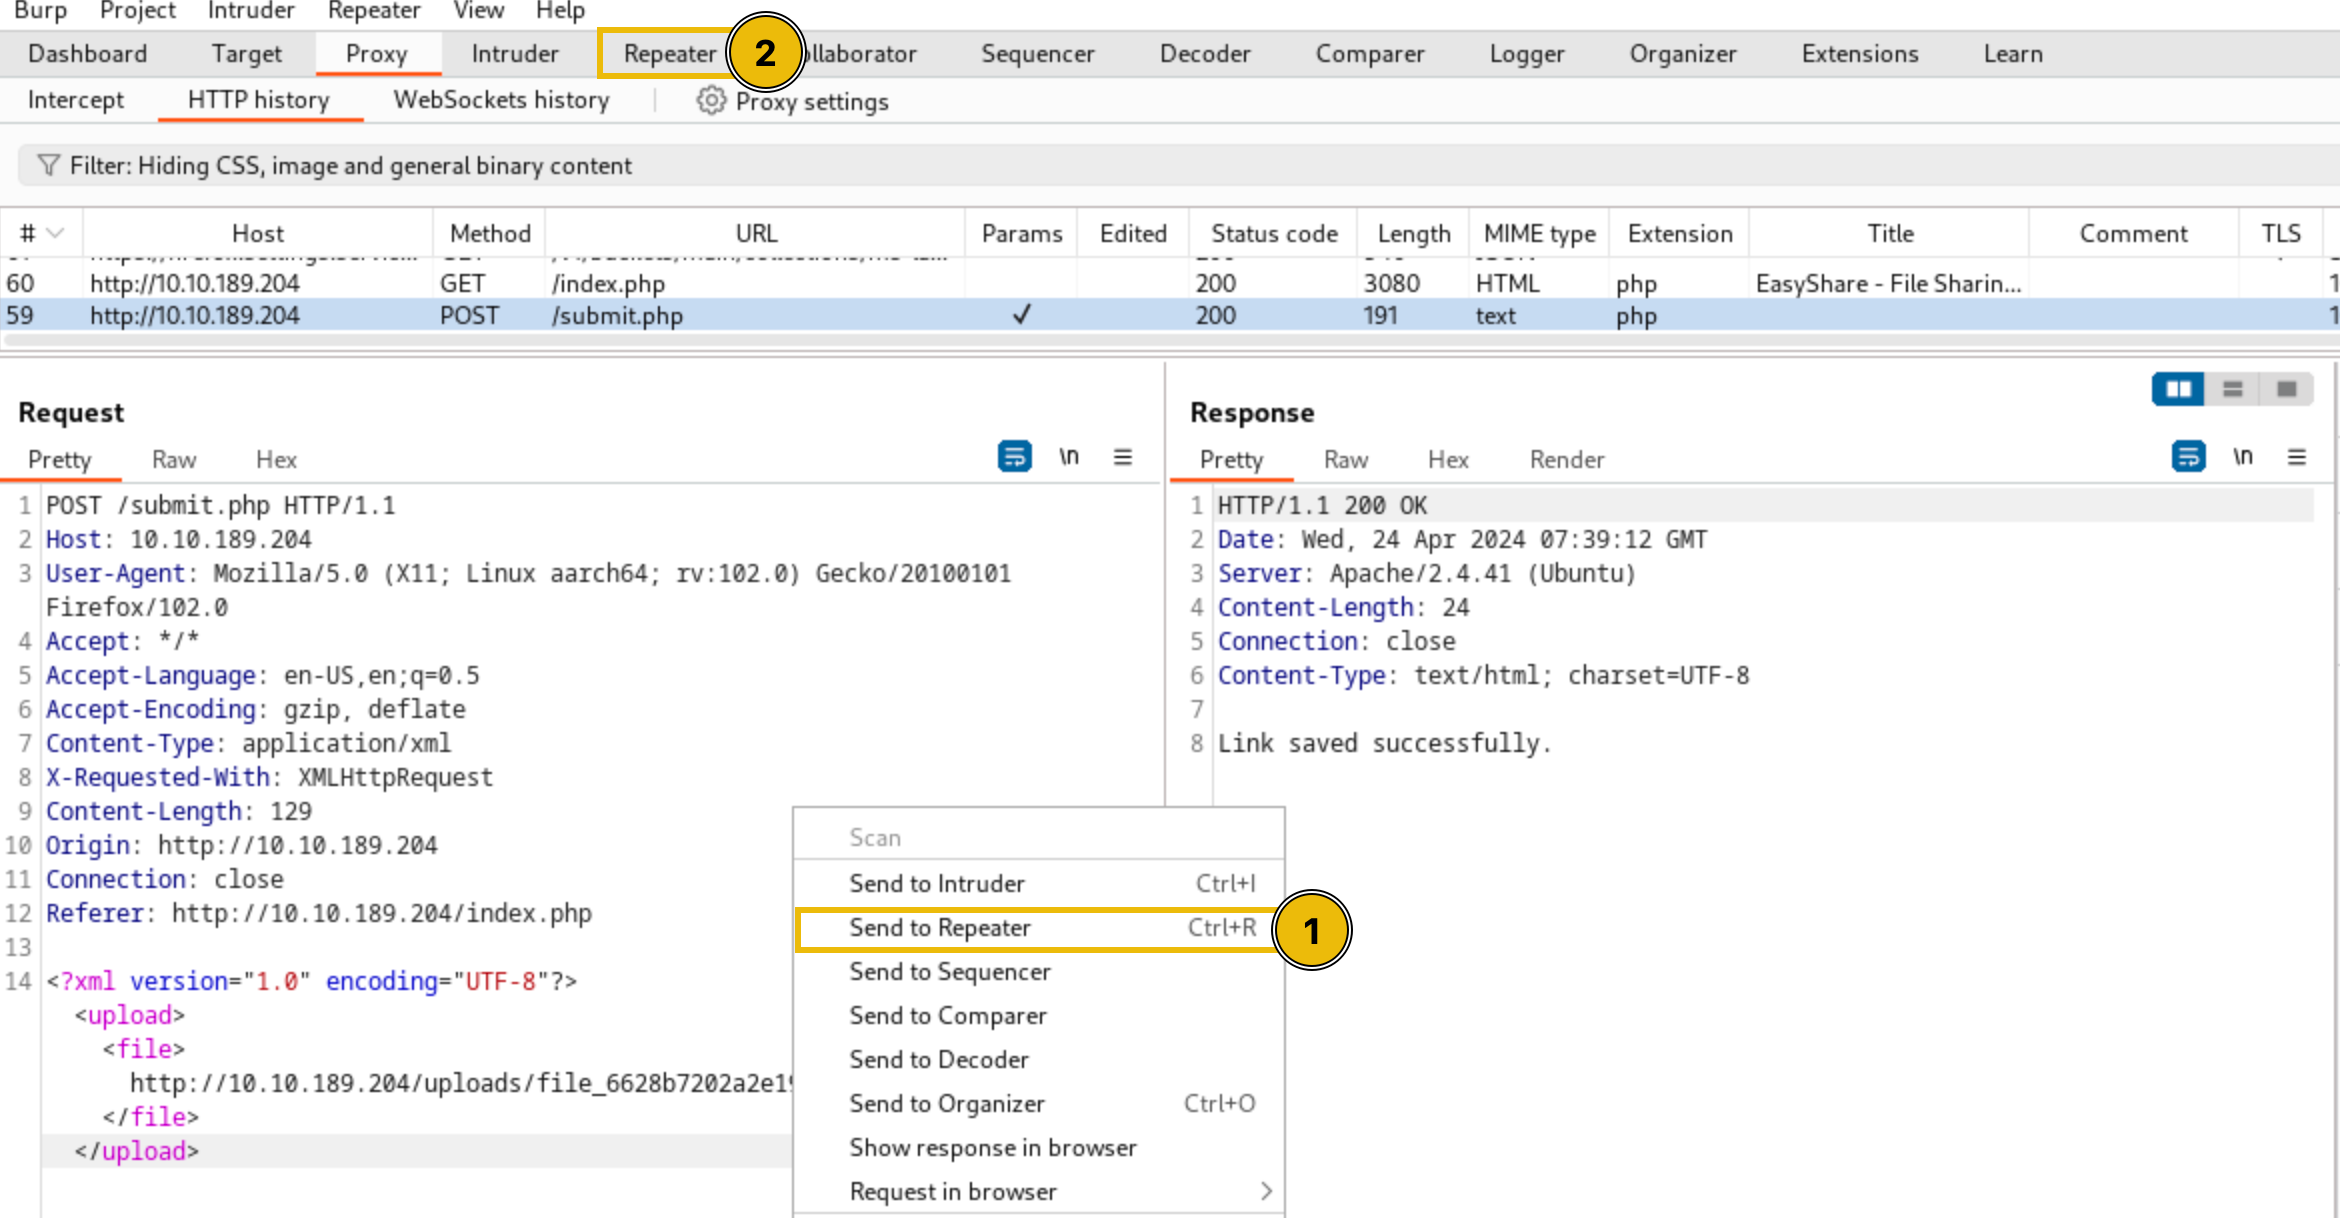Open the Request pane hamburger menu

[x=1123, y=457]
